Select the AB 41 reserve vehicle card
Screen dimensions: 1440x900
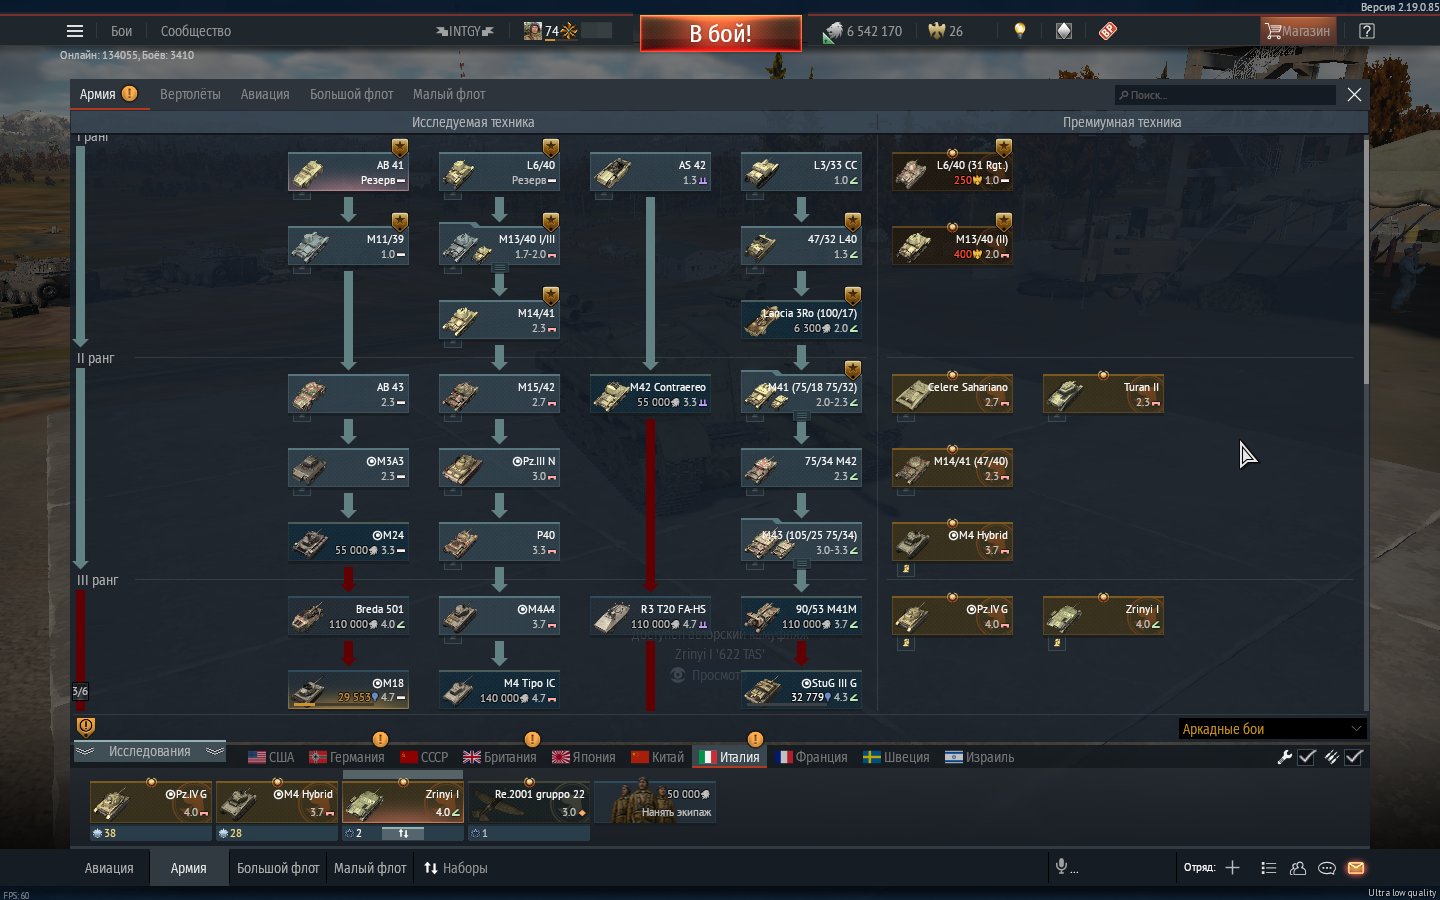click(x=348, y=172)
